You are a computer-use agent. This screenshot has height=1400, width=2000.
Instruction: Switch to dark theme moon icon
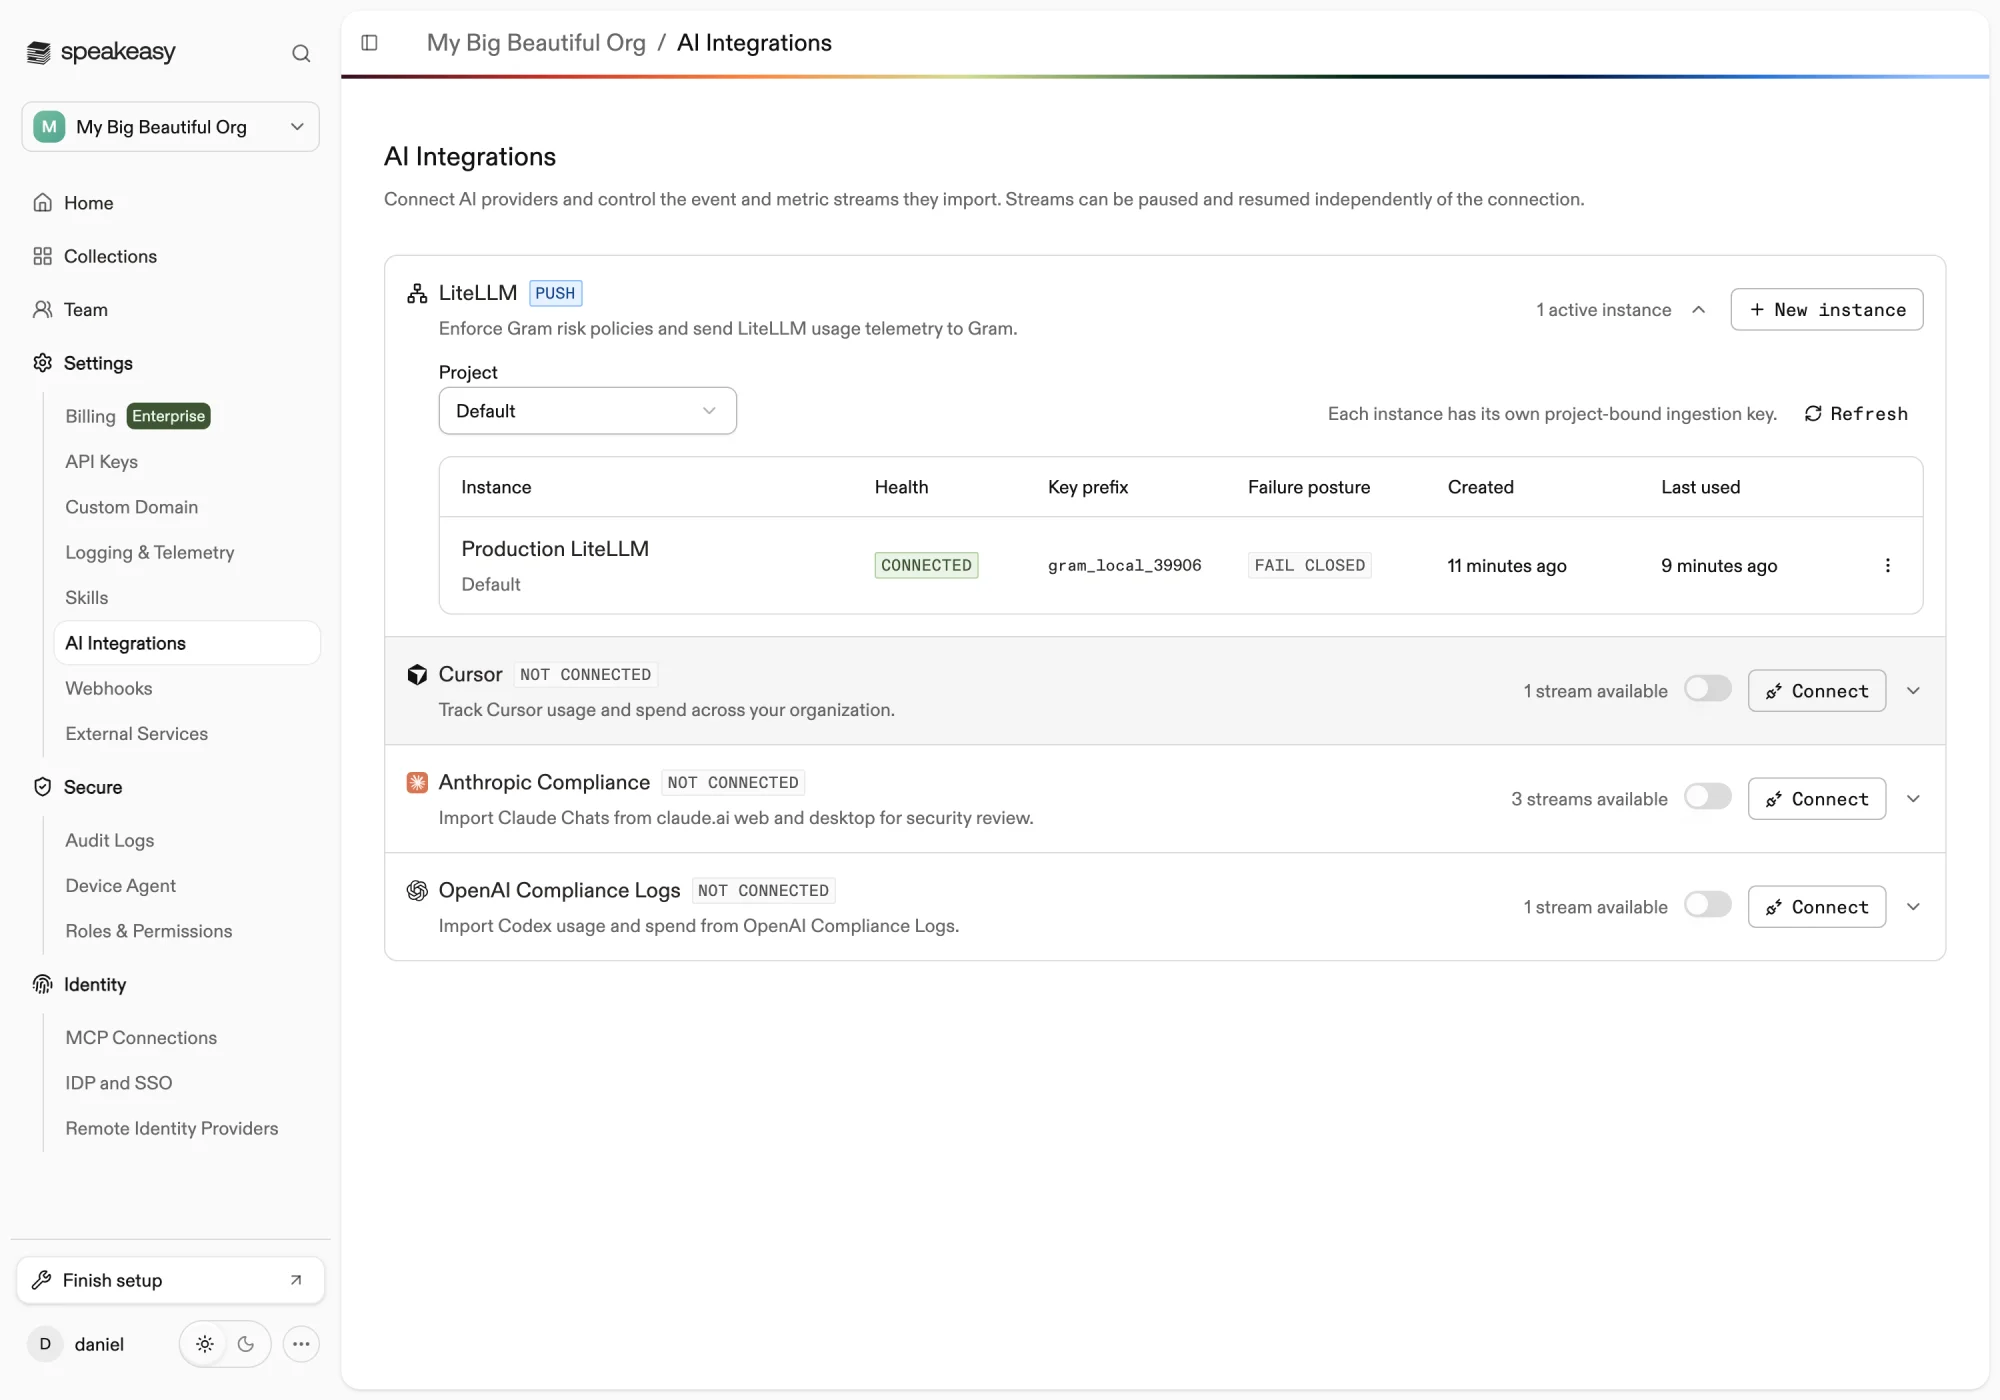246,1344
